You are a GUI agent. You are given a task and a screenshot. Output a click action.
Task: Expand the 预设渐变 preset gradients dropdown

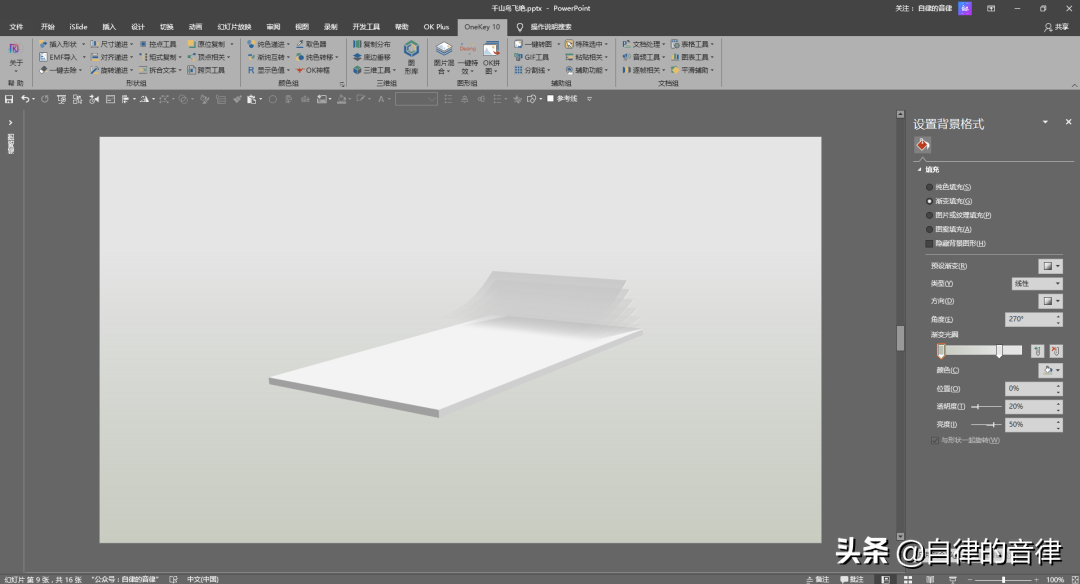(1049, 266)
